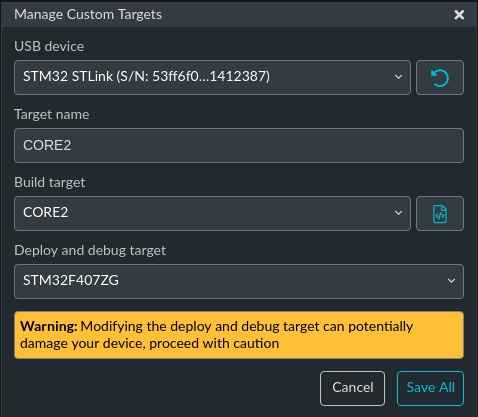Screen dimensions: 478x417
Task: Click the Manage Custom Targets title bar
Action: pos(239,15)
